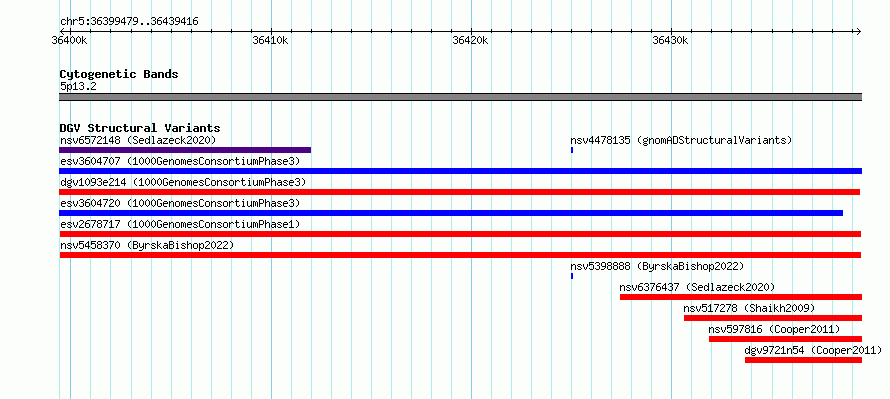Image resolution: width=890 pixels, height=399 pixels.
Task: Click the red nsv597816 variant bar
Action: point(786,339)
